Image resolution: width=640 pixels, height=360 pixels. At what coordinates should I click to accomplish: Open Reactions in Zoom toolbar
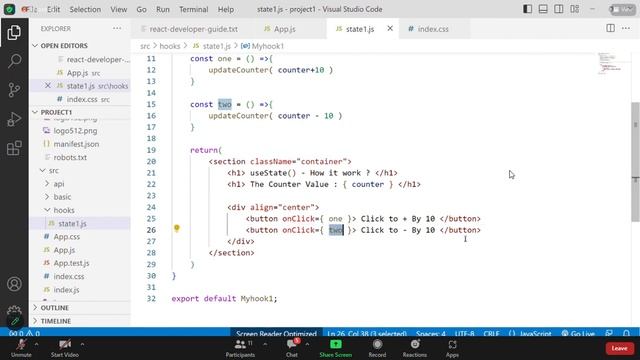[415, 348]
